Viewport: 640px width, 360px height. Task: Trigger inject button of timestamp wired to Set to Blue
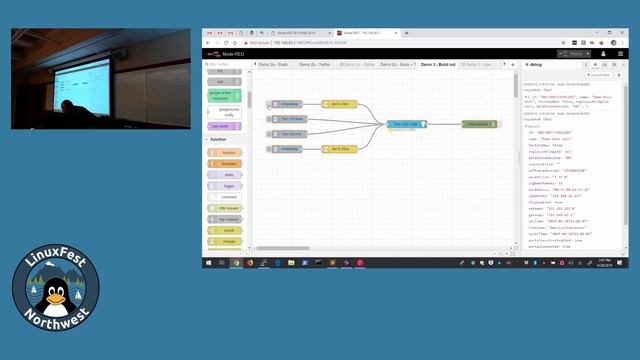click(269, 149)
